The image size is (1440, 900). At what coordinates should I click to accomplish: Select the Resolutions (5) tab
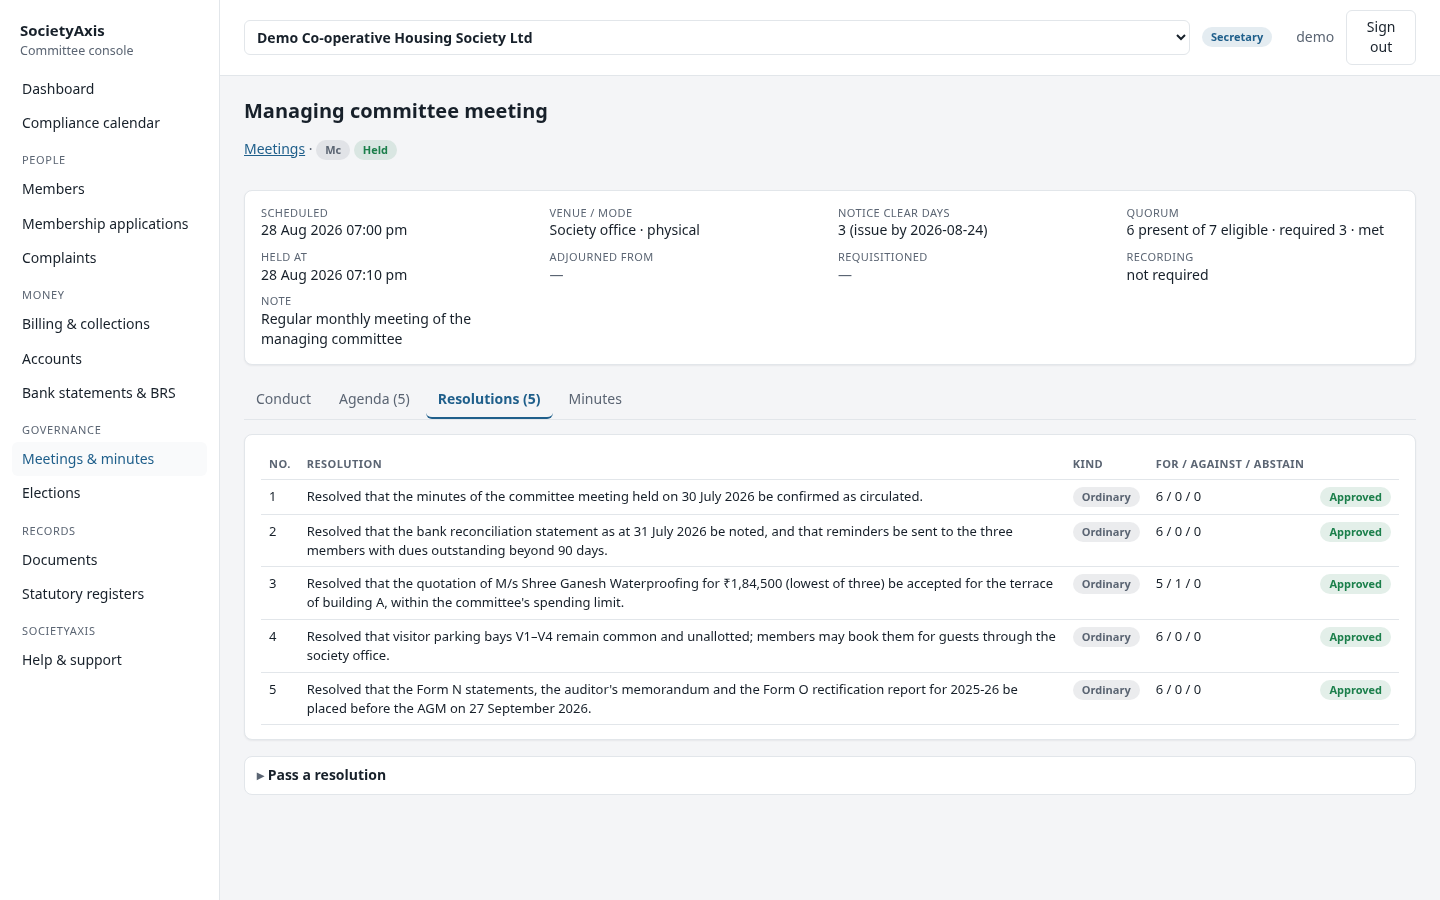489,399
